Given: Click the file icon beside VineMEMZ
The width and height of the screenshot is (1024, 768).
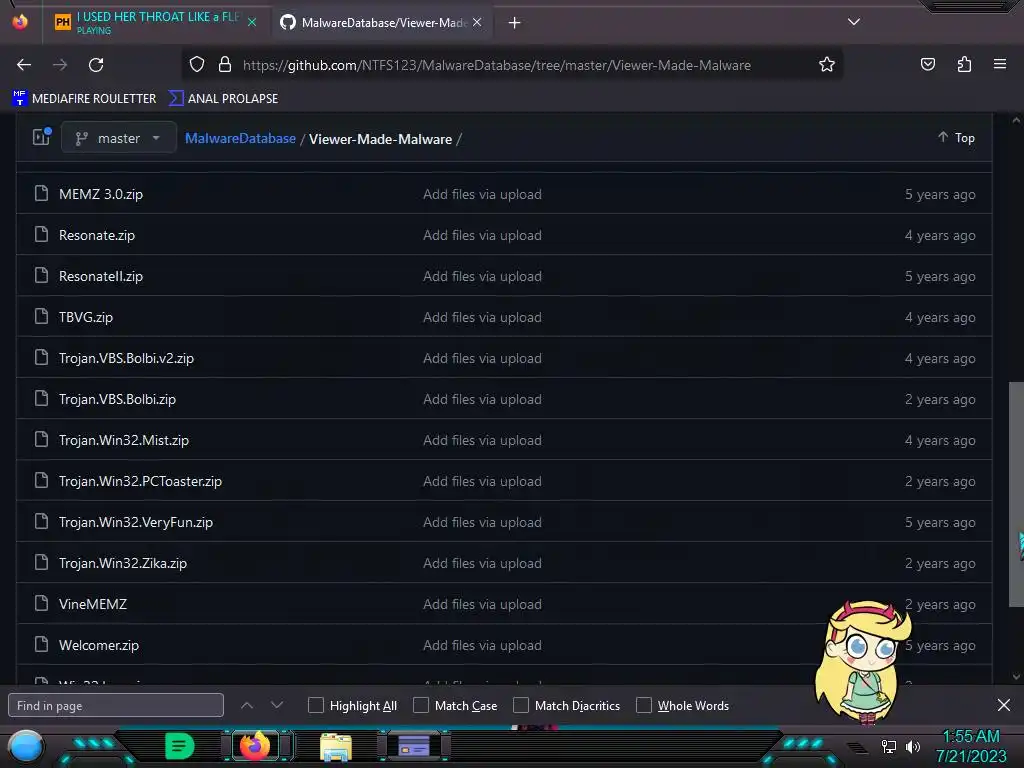Looking at the screenshot, I should (41, 603).
